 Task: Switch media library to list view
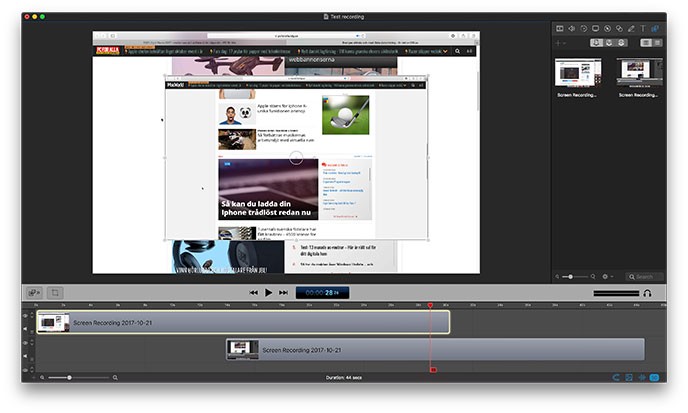click(x=657, y=43)
